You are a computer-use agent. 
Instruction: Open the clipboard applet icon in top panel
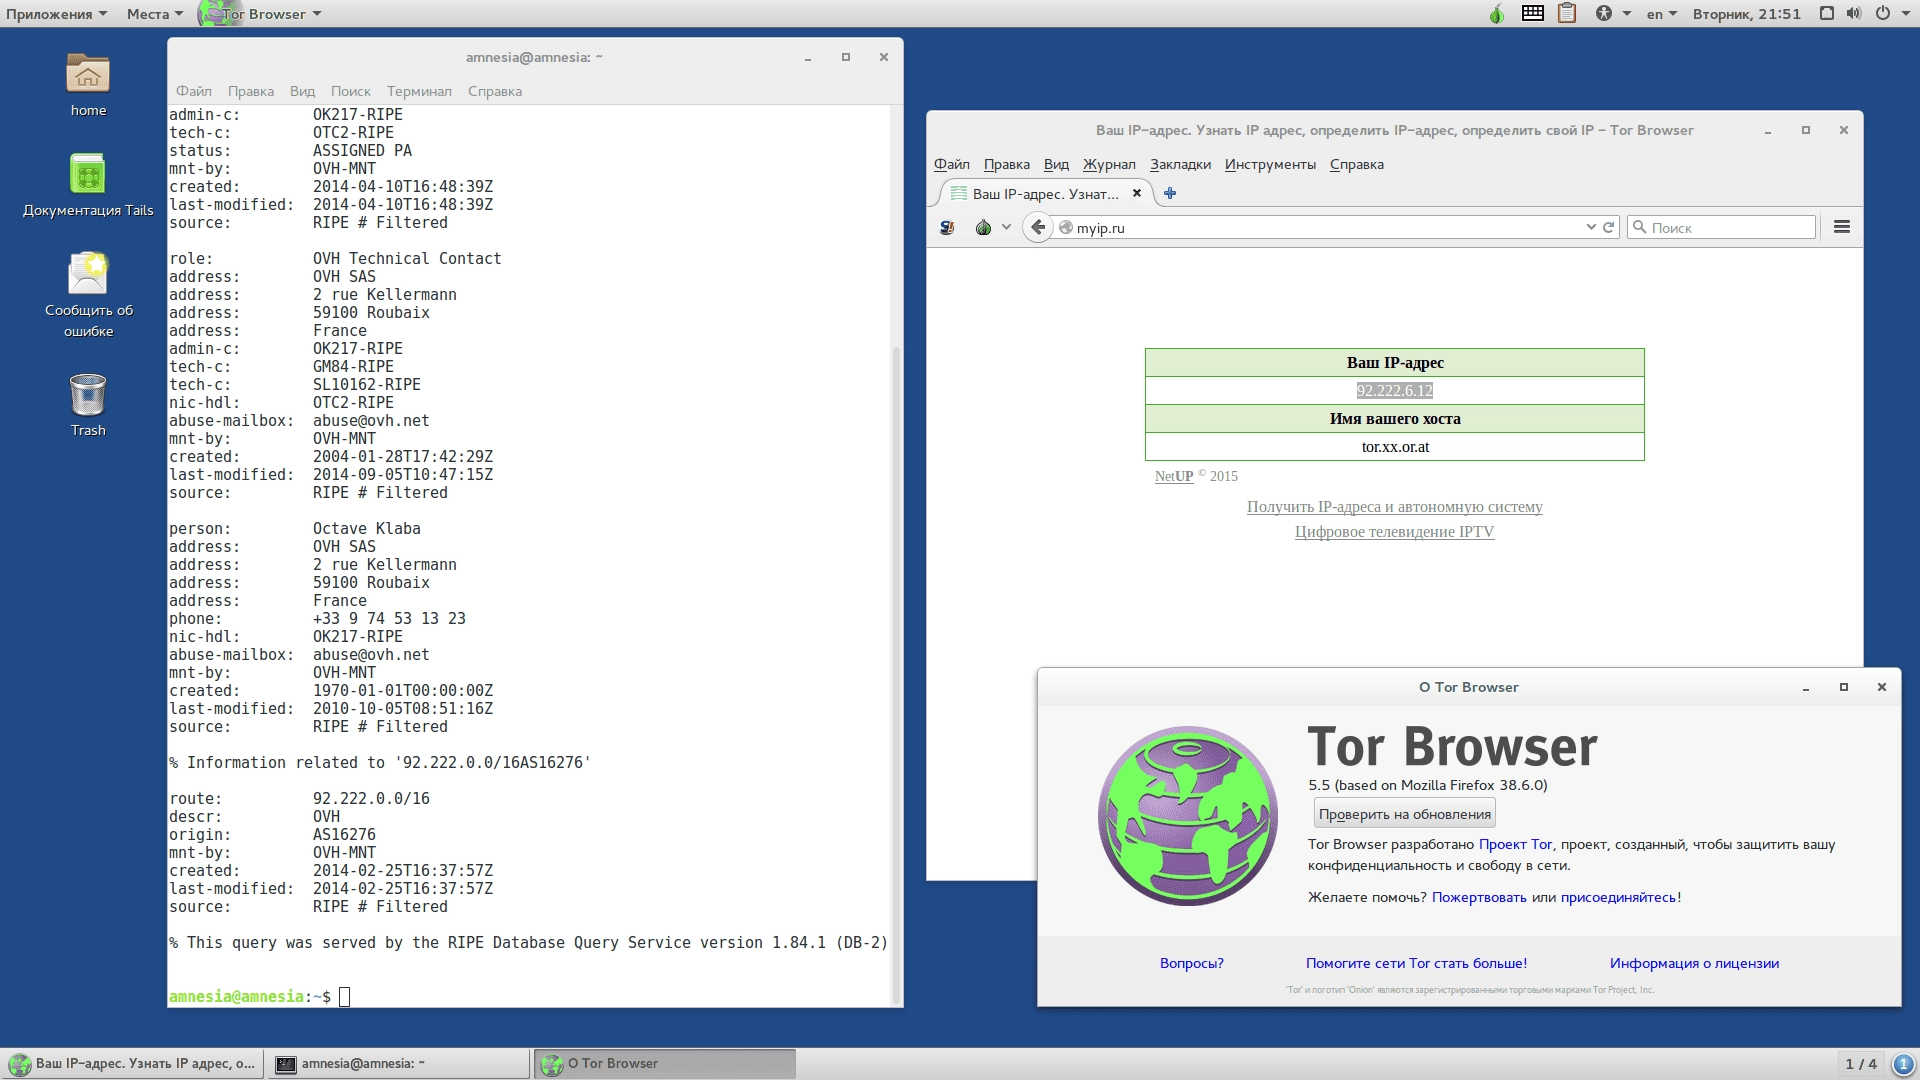click(x=1566, y=13)
